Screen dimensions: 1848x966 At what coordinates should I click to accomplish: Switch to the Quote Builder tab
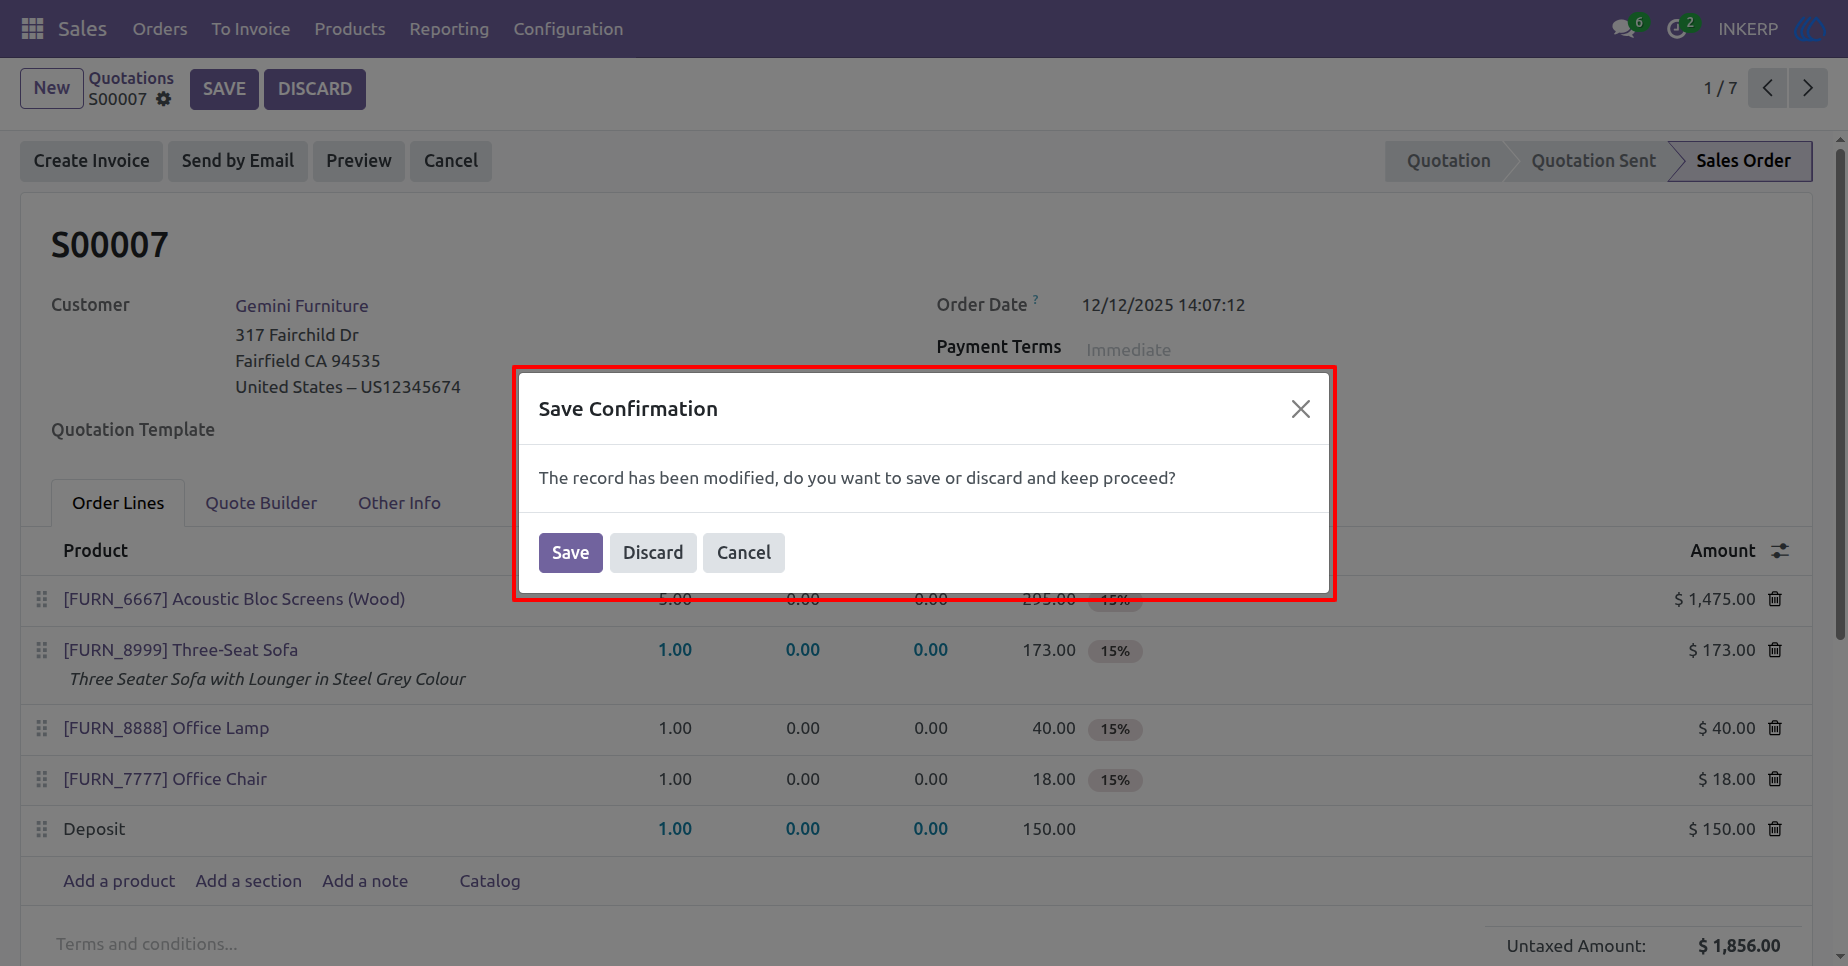click(x=261, y=503)
